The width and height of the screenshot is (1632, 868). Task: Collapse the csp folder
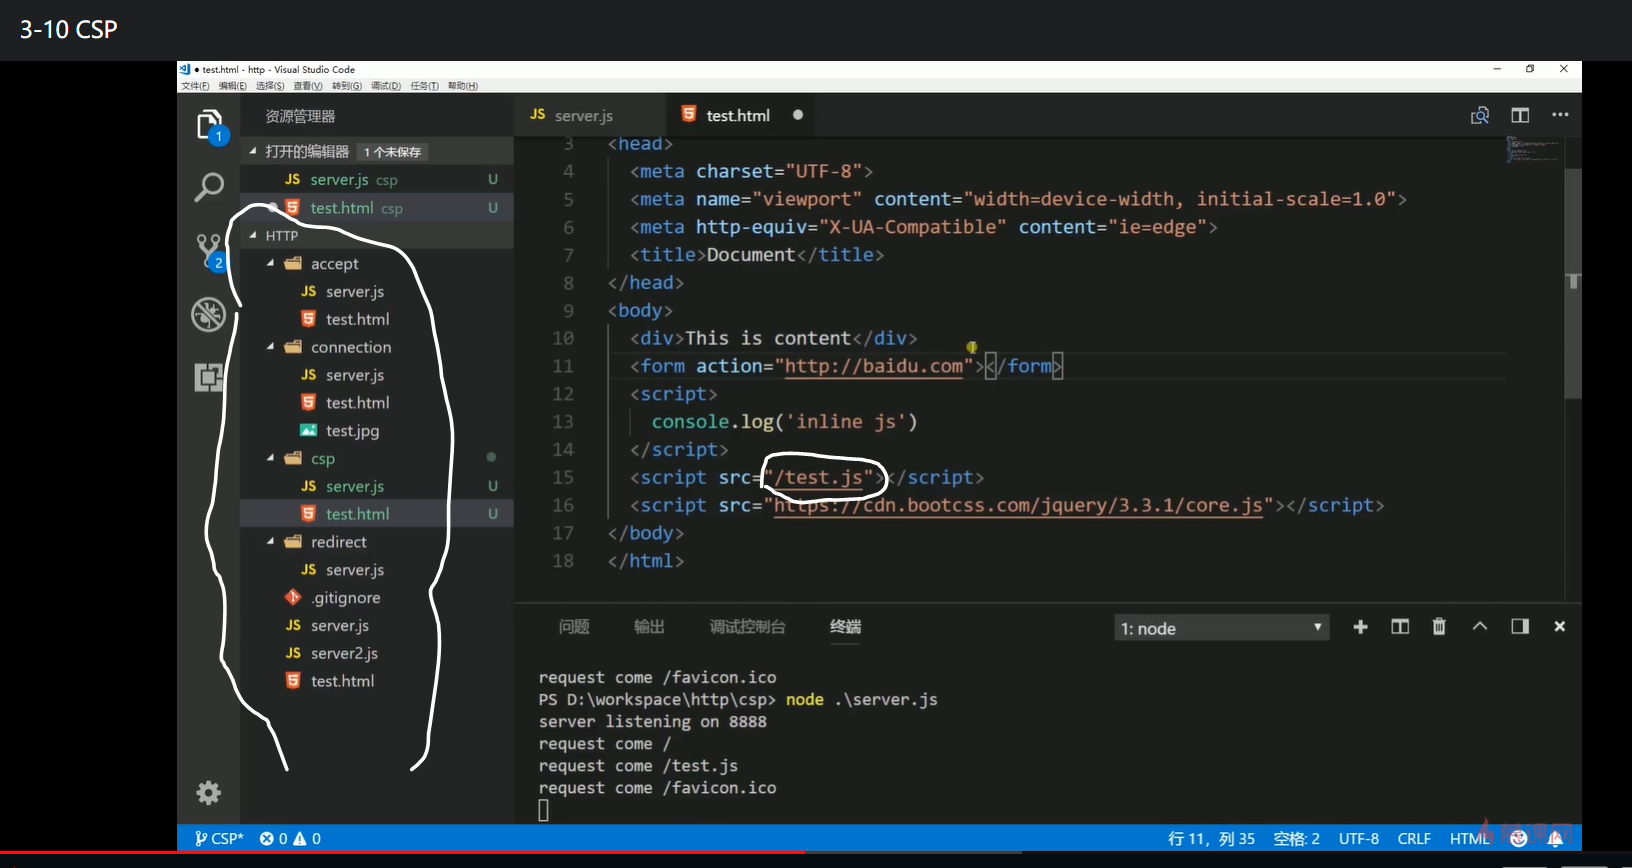click(x=270, y=458)
